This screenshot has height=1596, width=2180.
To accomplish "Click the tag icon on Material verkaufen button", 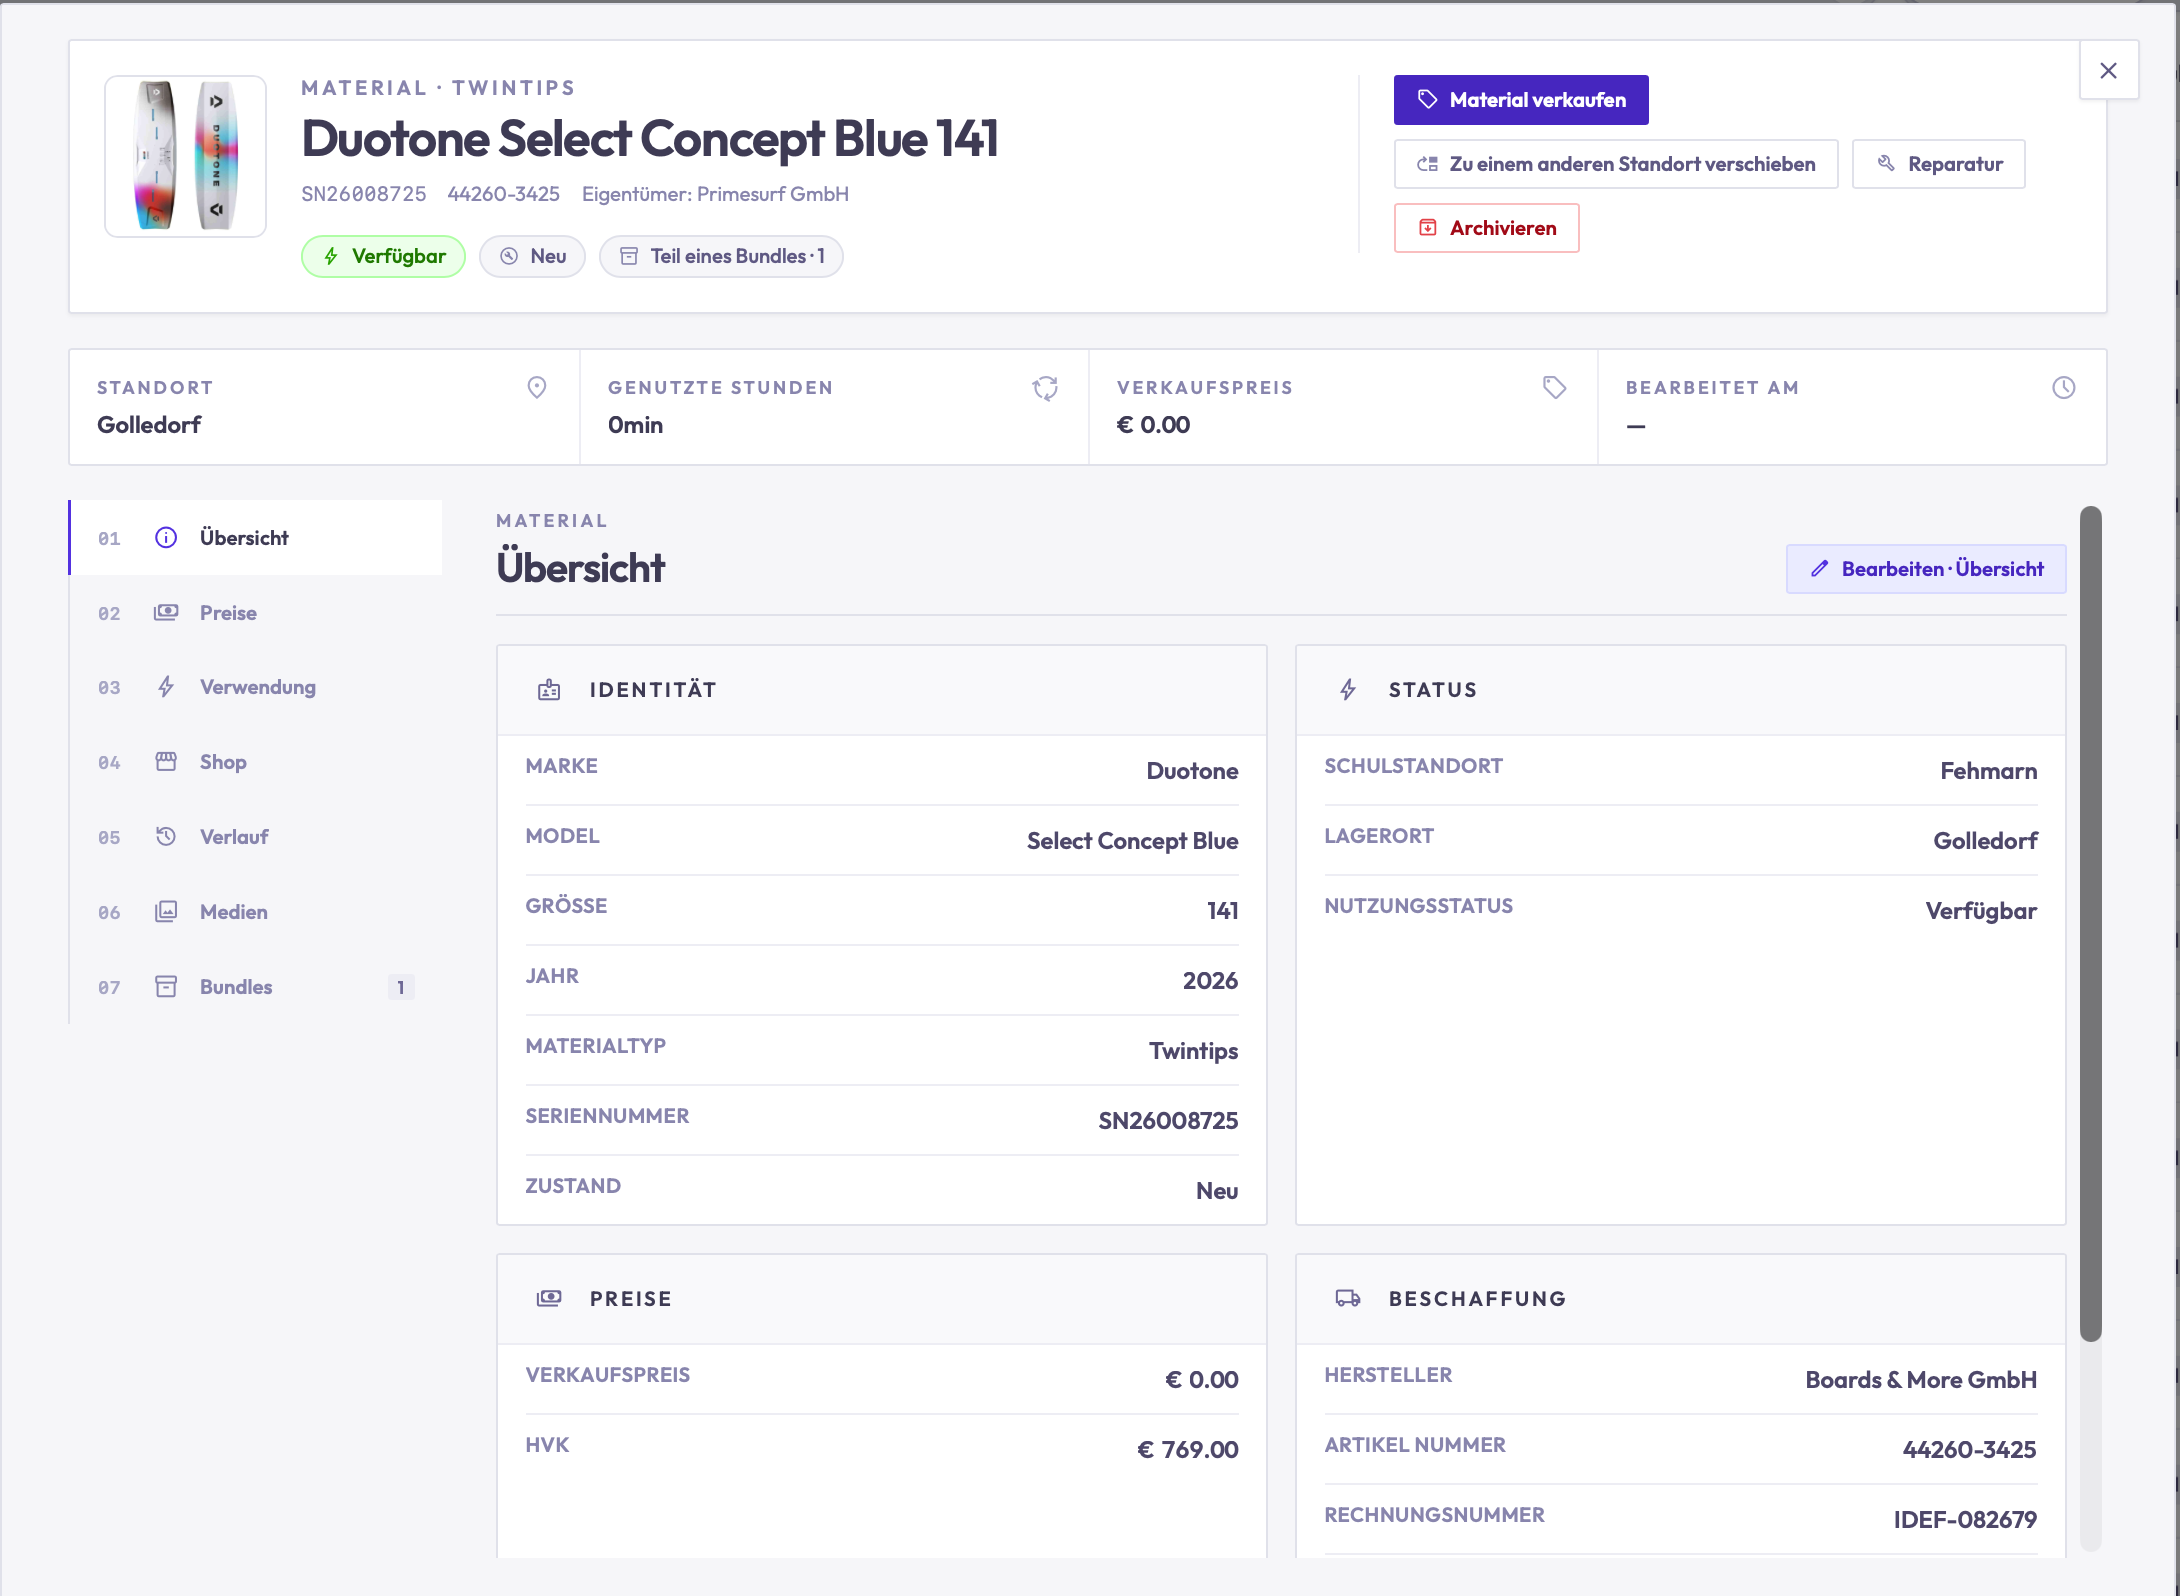I will pyautogui.click(x=1427, y=100).
